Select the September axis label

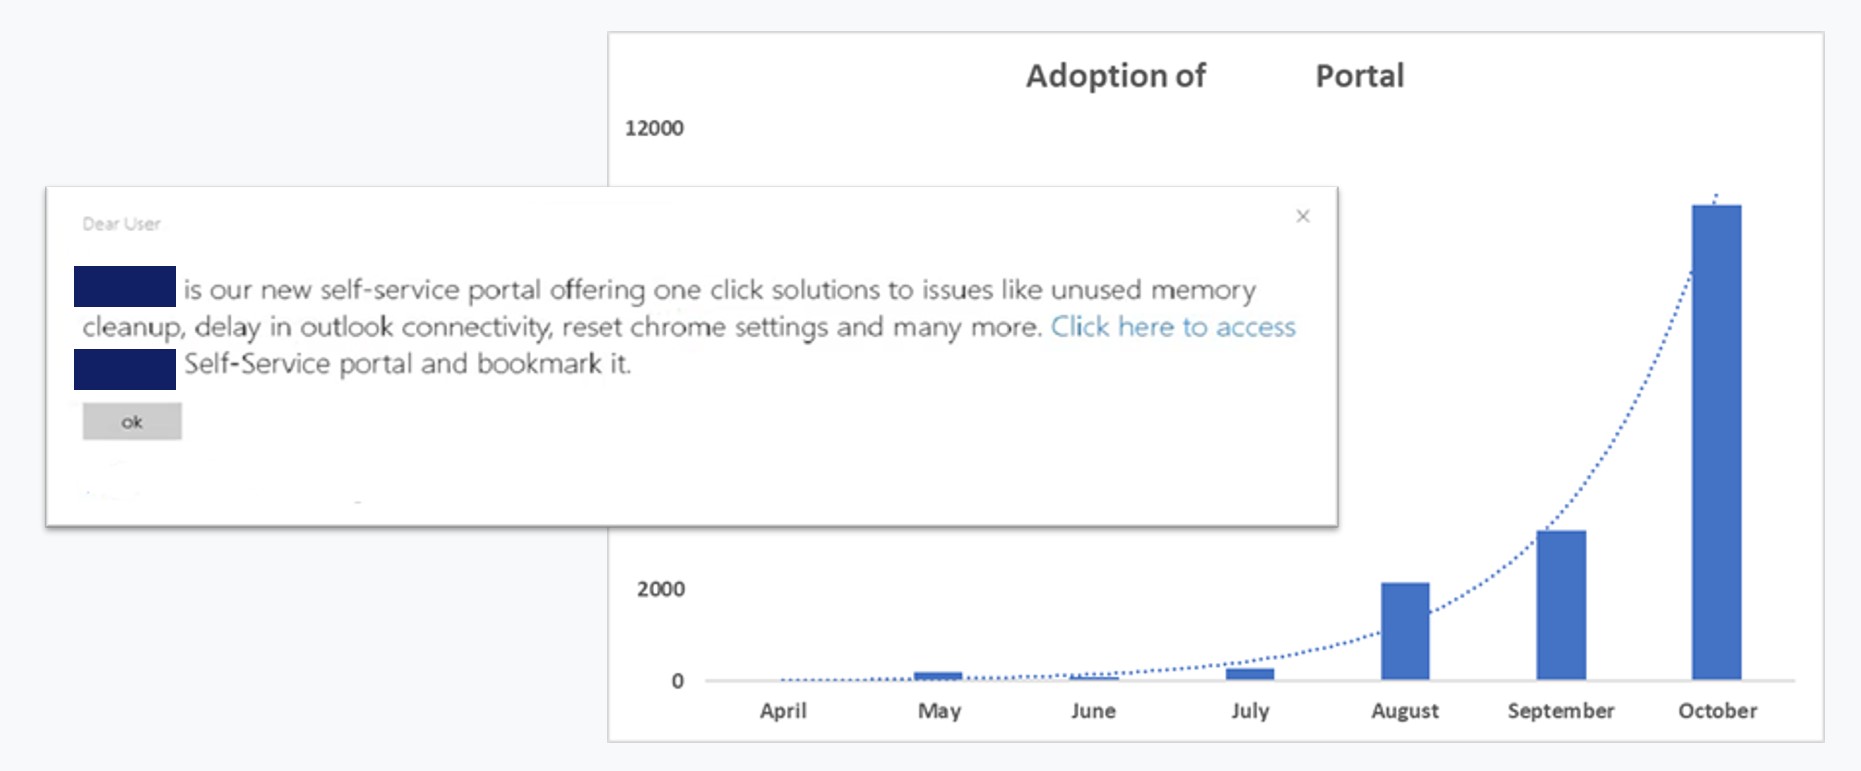[1560, 711]
